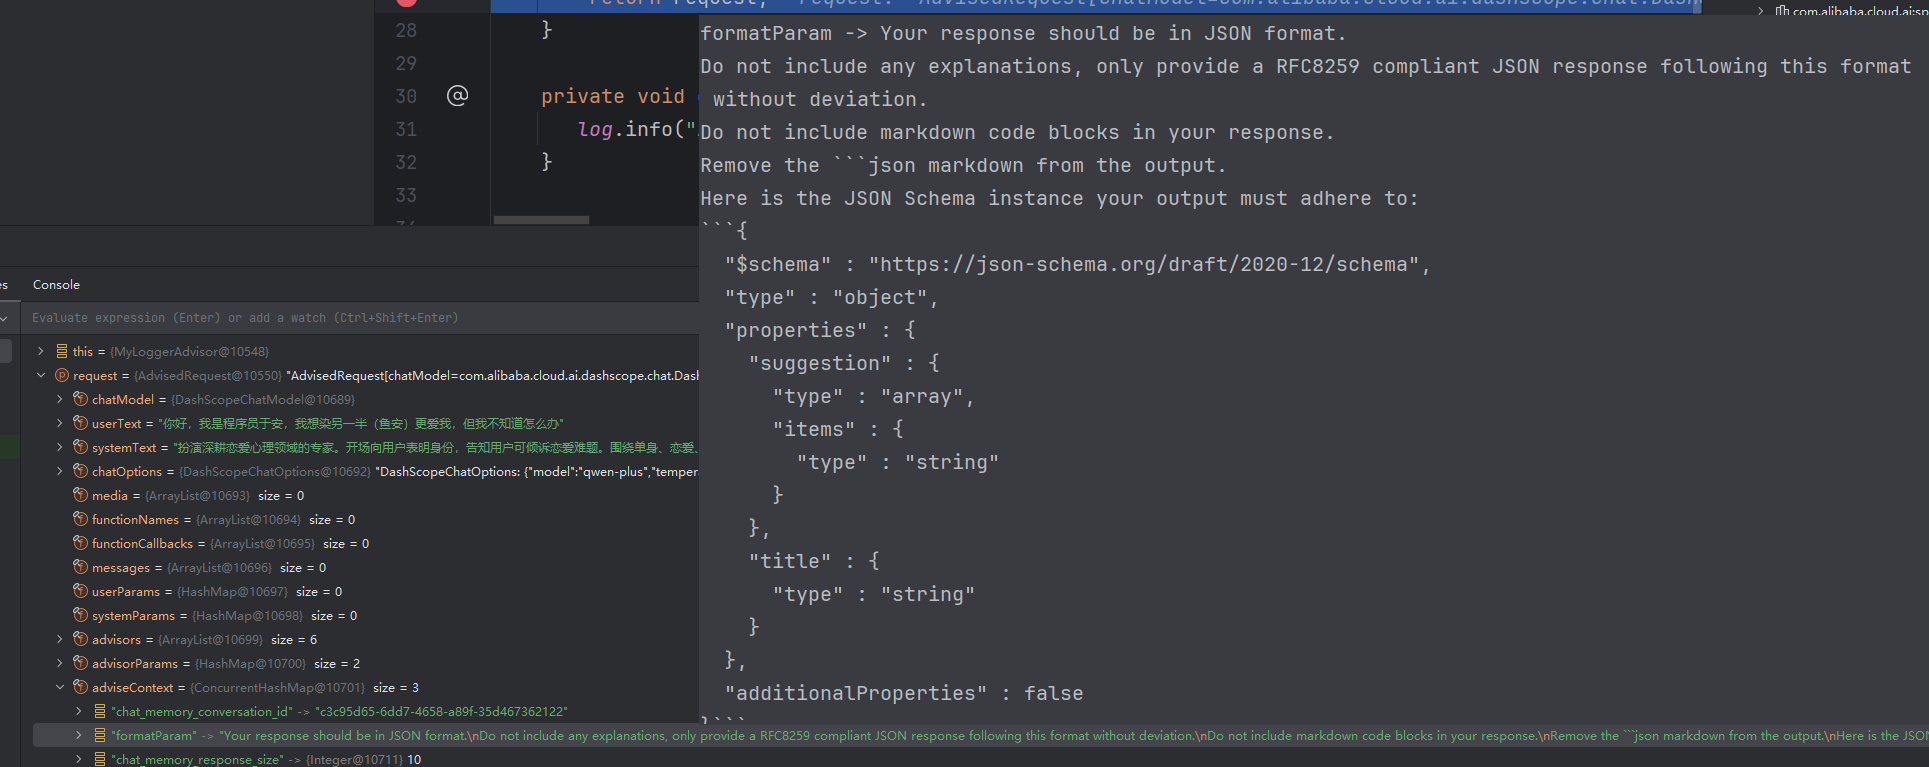Expand the formatParam entry
The image size is (1929, 767).
pyautogui.click(x=78, y=735)
